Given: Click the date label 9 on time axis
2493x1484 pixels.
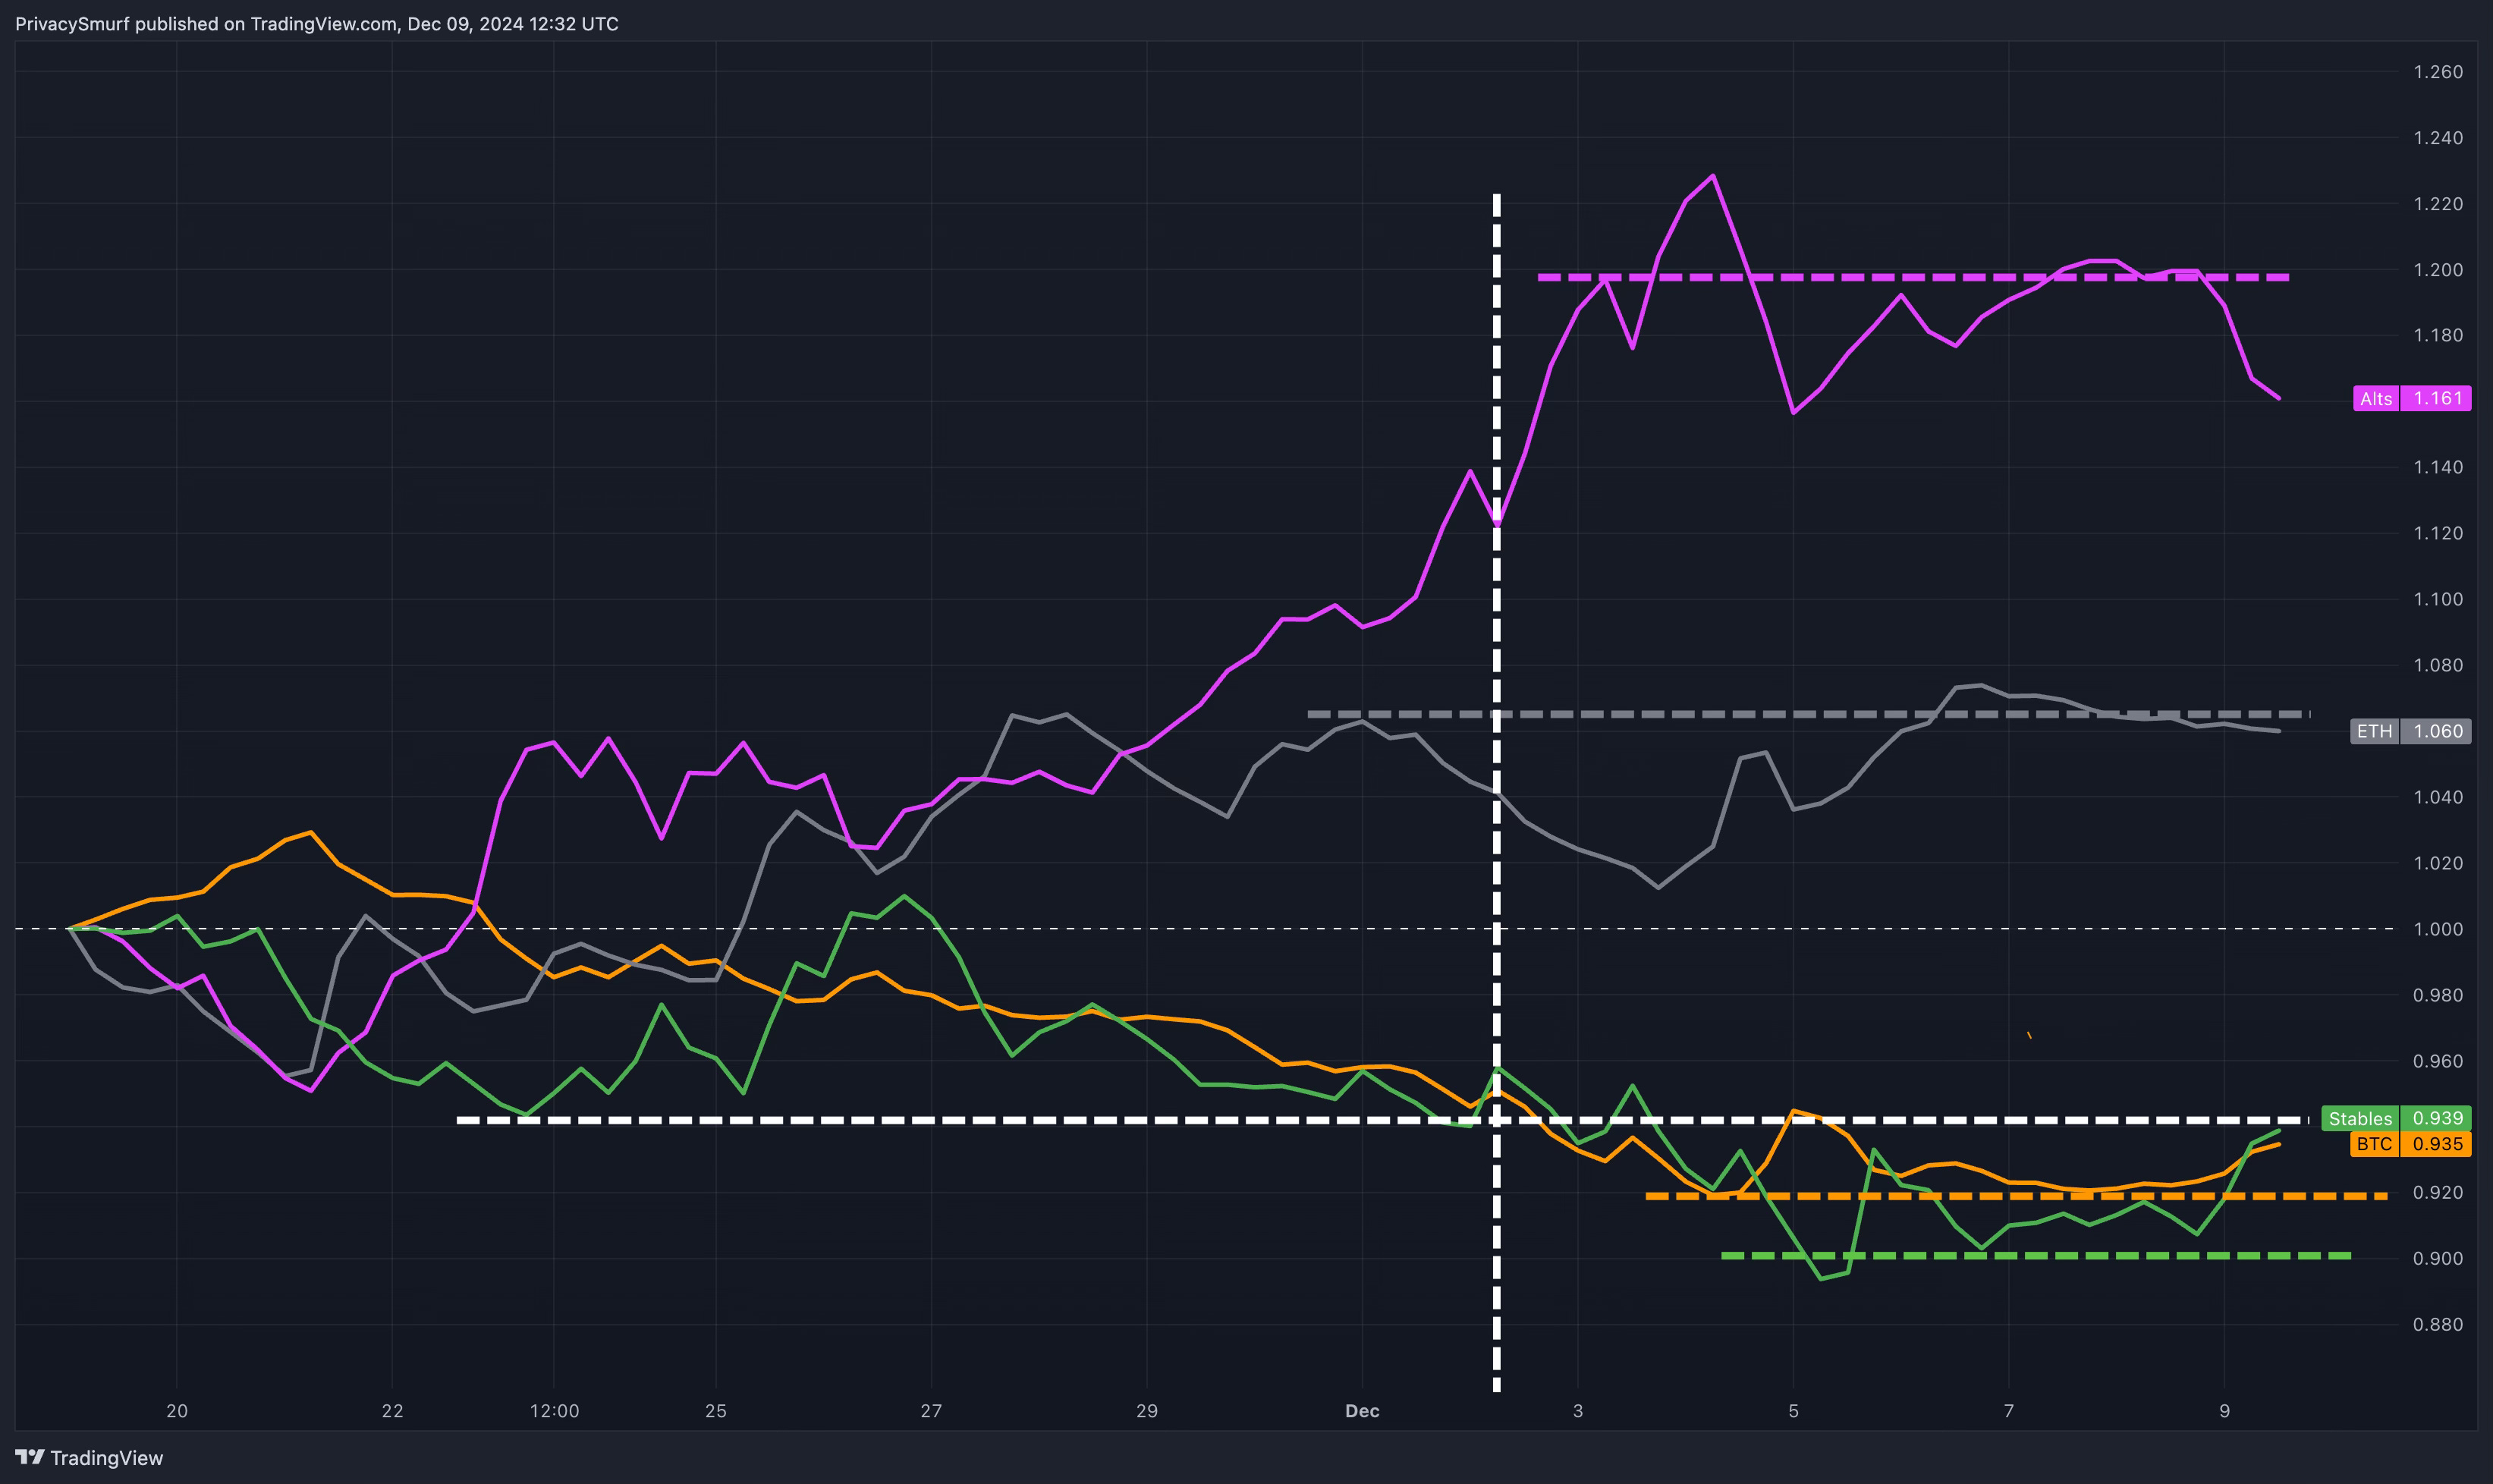Looking at the screenshot, I should pos(2224,1411).
